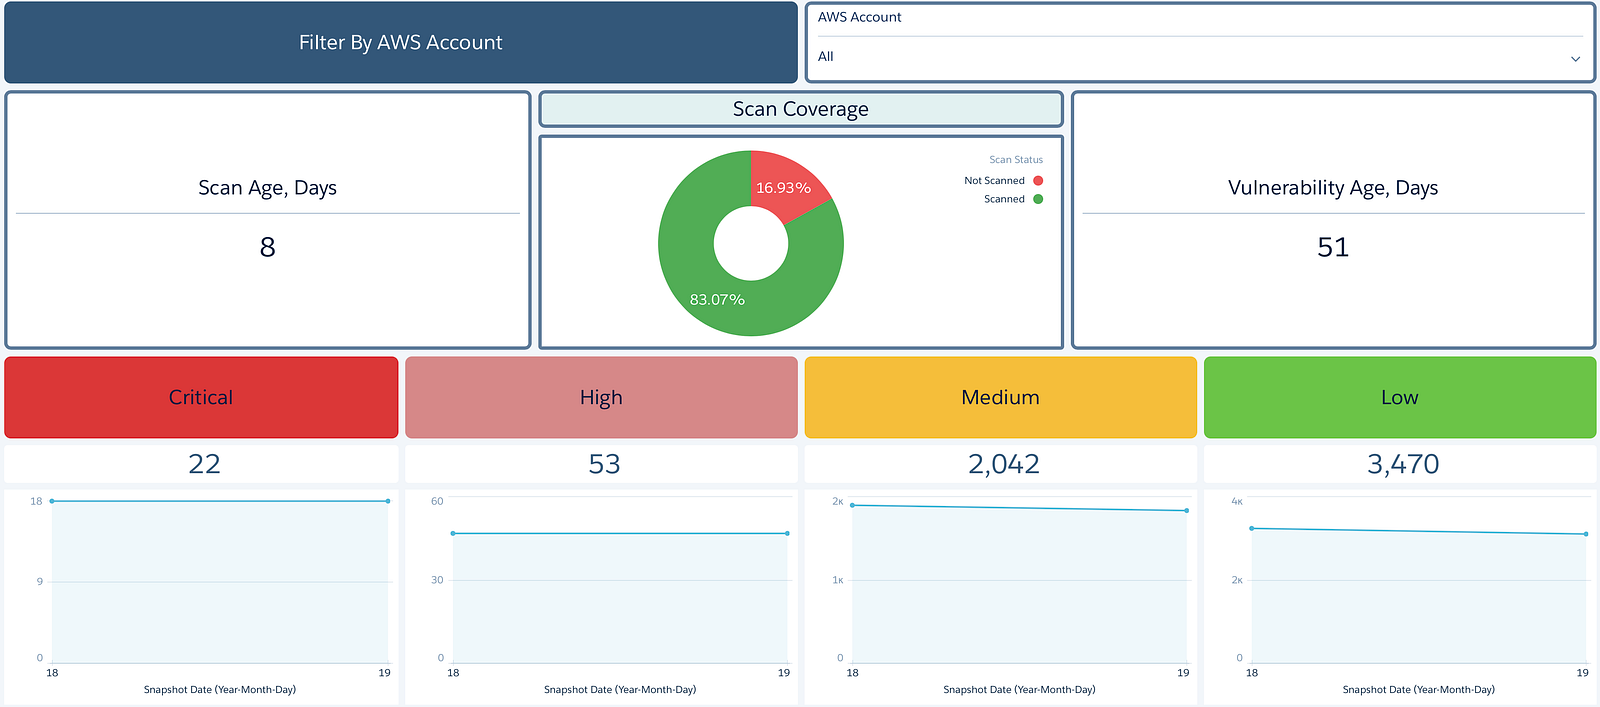Click day 18 data point in Low chart
The width and height of the screenshot is (1600, 707).
[x=1251, y=528]
